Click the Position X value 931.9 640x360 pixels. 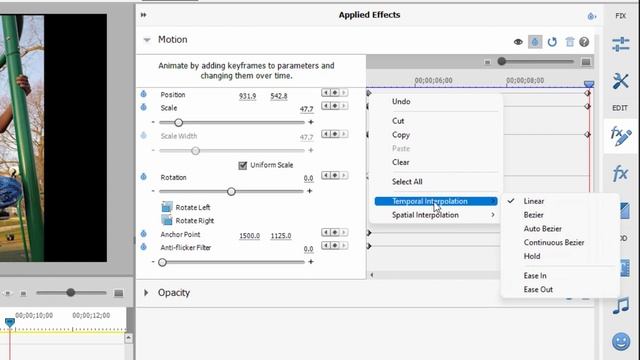(x=247, y=96)
